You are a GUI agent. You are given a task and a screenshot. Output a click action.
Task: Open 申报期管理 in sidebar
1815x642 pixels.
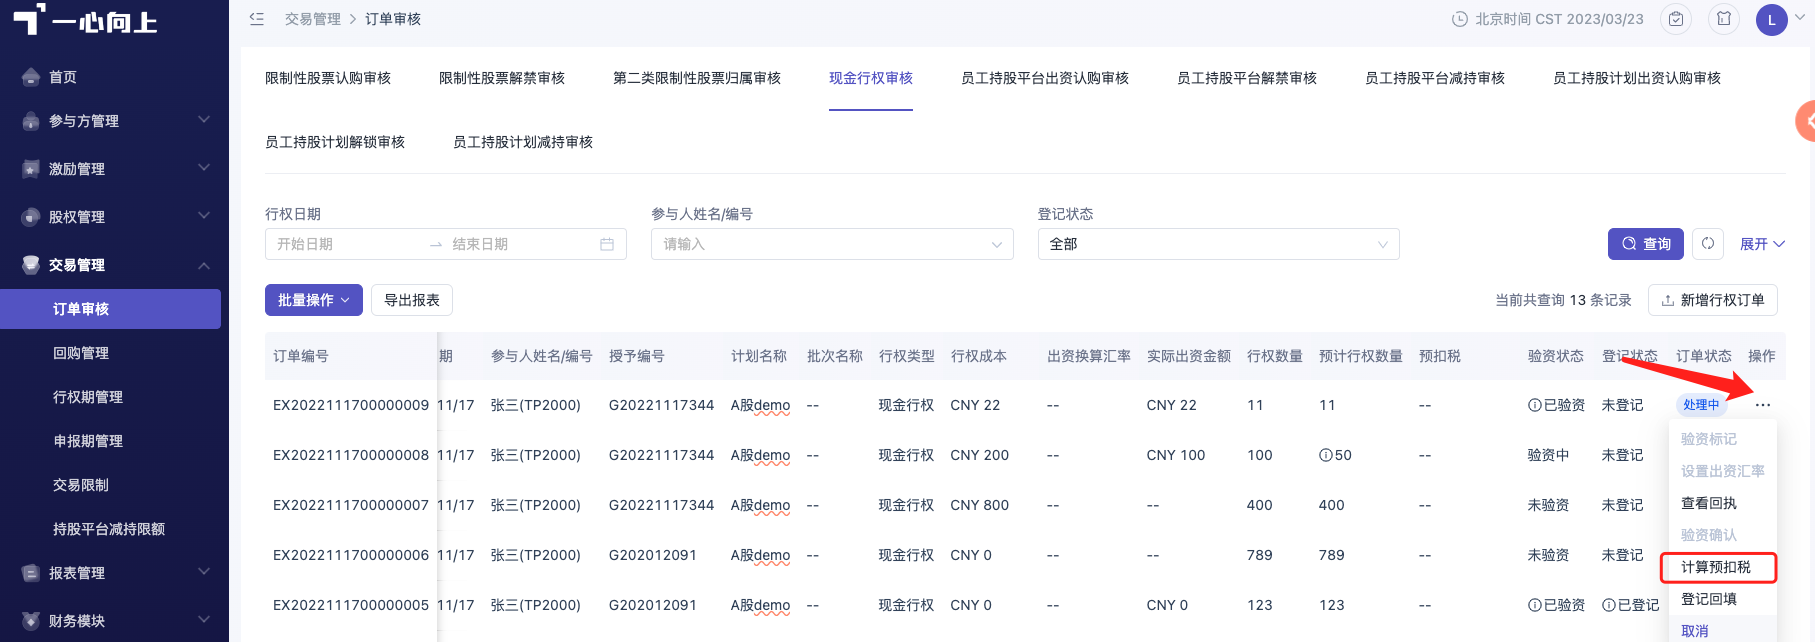(110, 441)
